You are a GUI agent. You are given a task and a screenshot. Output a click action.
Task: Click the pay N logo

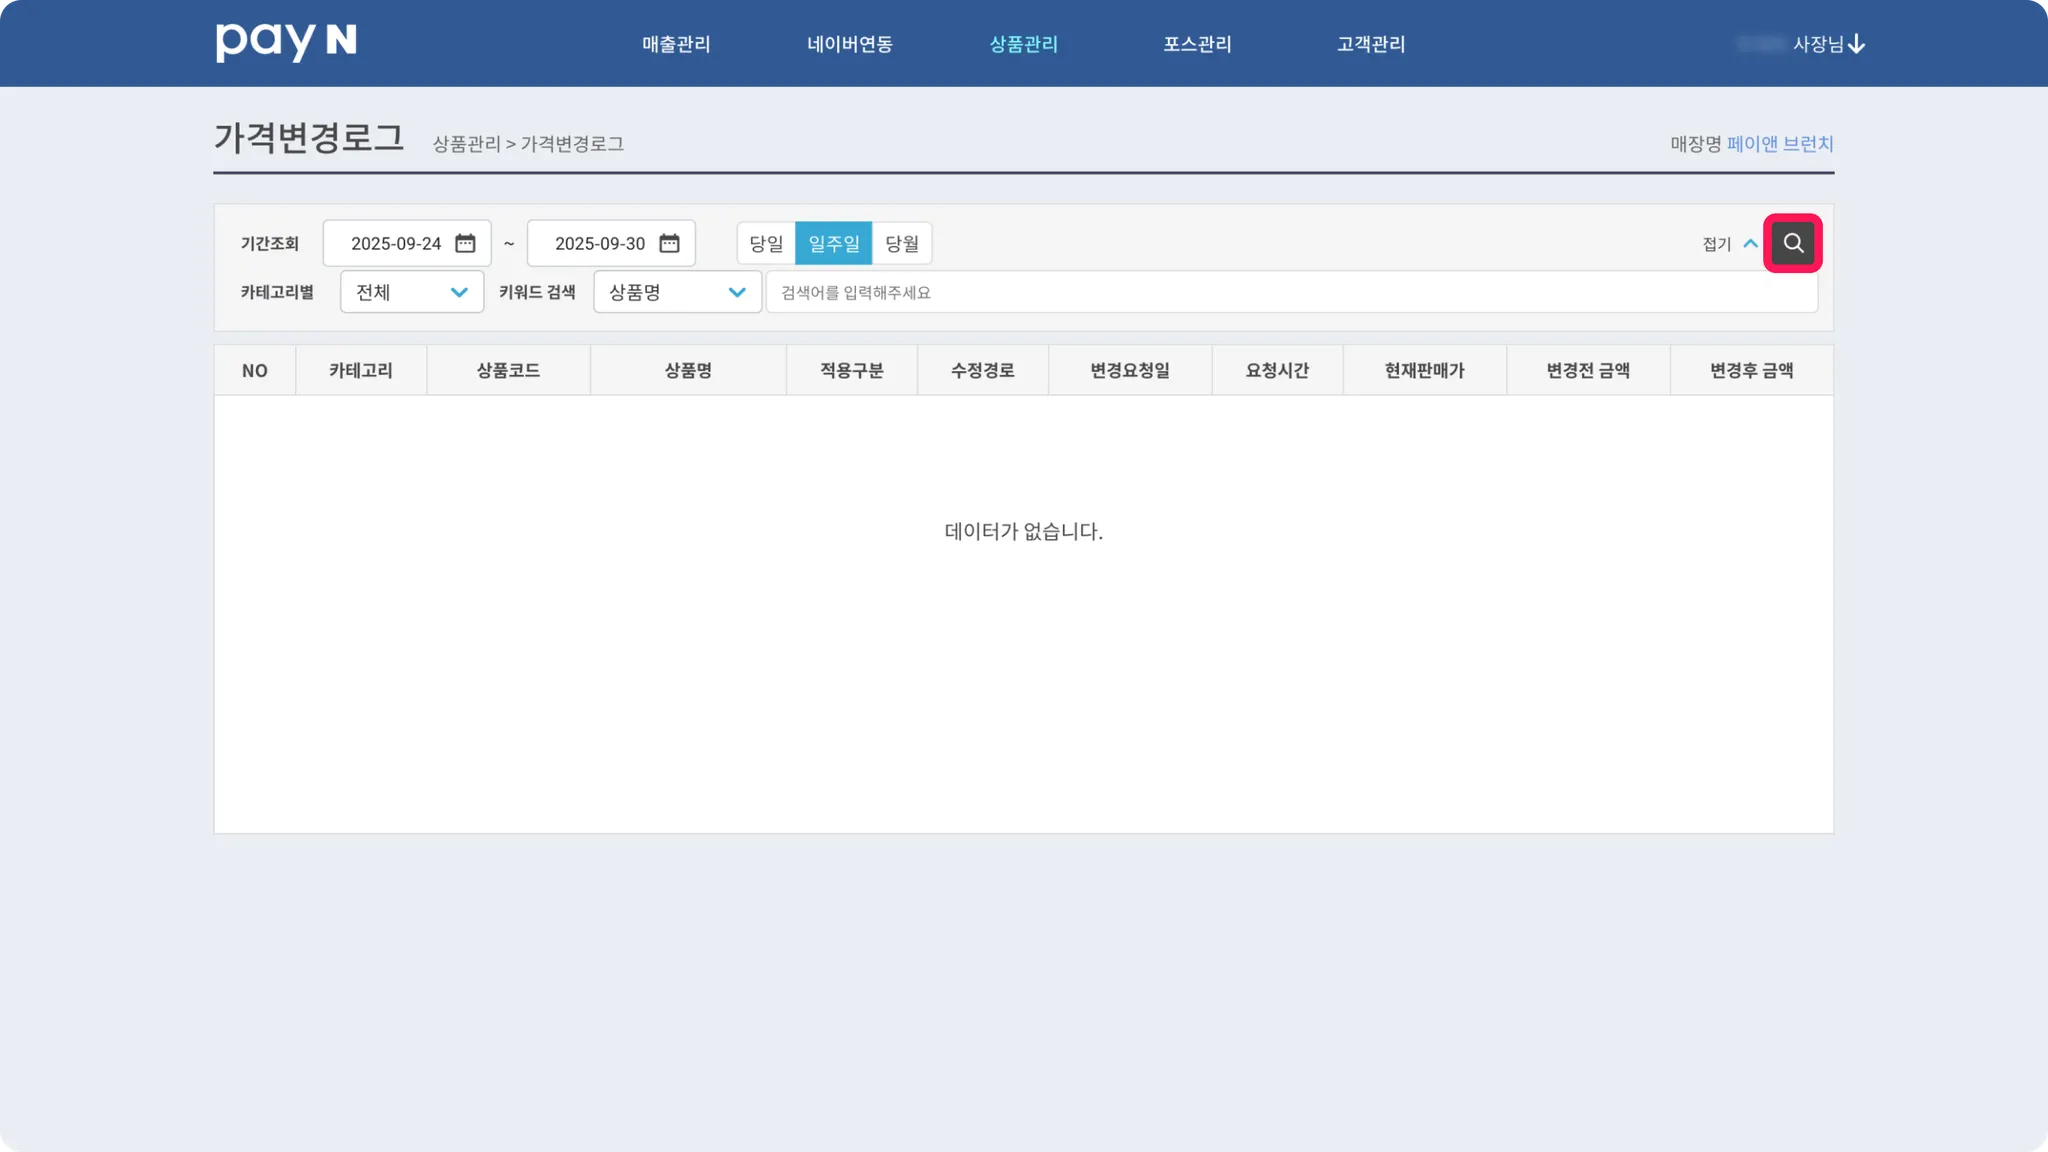[x=286, y=42]
